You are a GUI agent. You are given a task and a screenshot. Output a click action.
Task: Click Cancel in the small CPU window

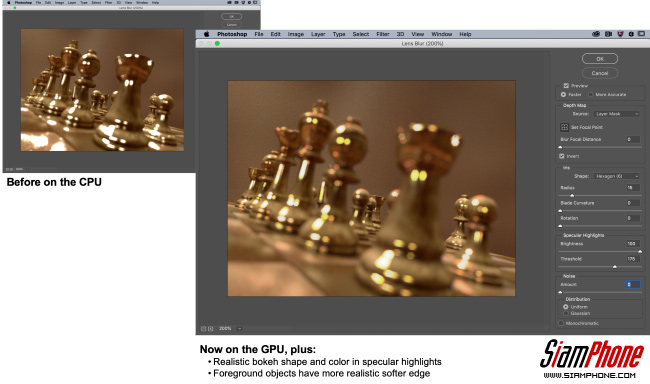[231, 24]
